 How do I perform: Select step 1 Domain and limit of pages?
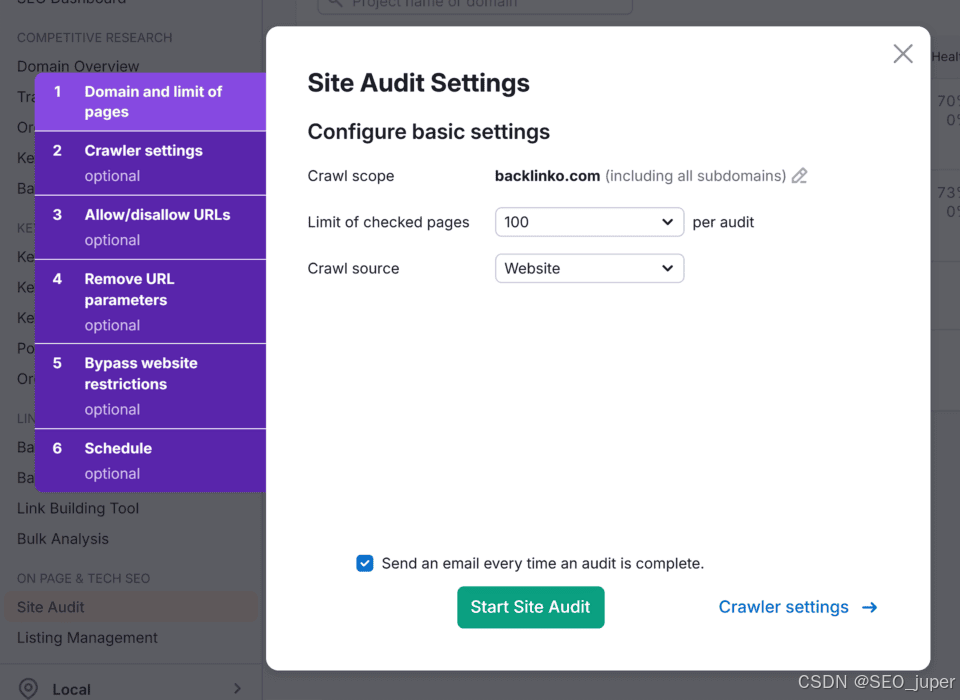(x=151, y=102)
